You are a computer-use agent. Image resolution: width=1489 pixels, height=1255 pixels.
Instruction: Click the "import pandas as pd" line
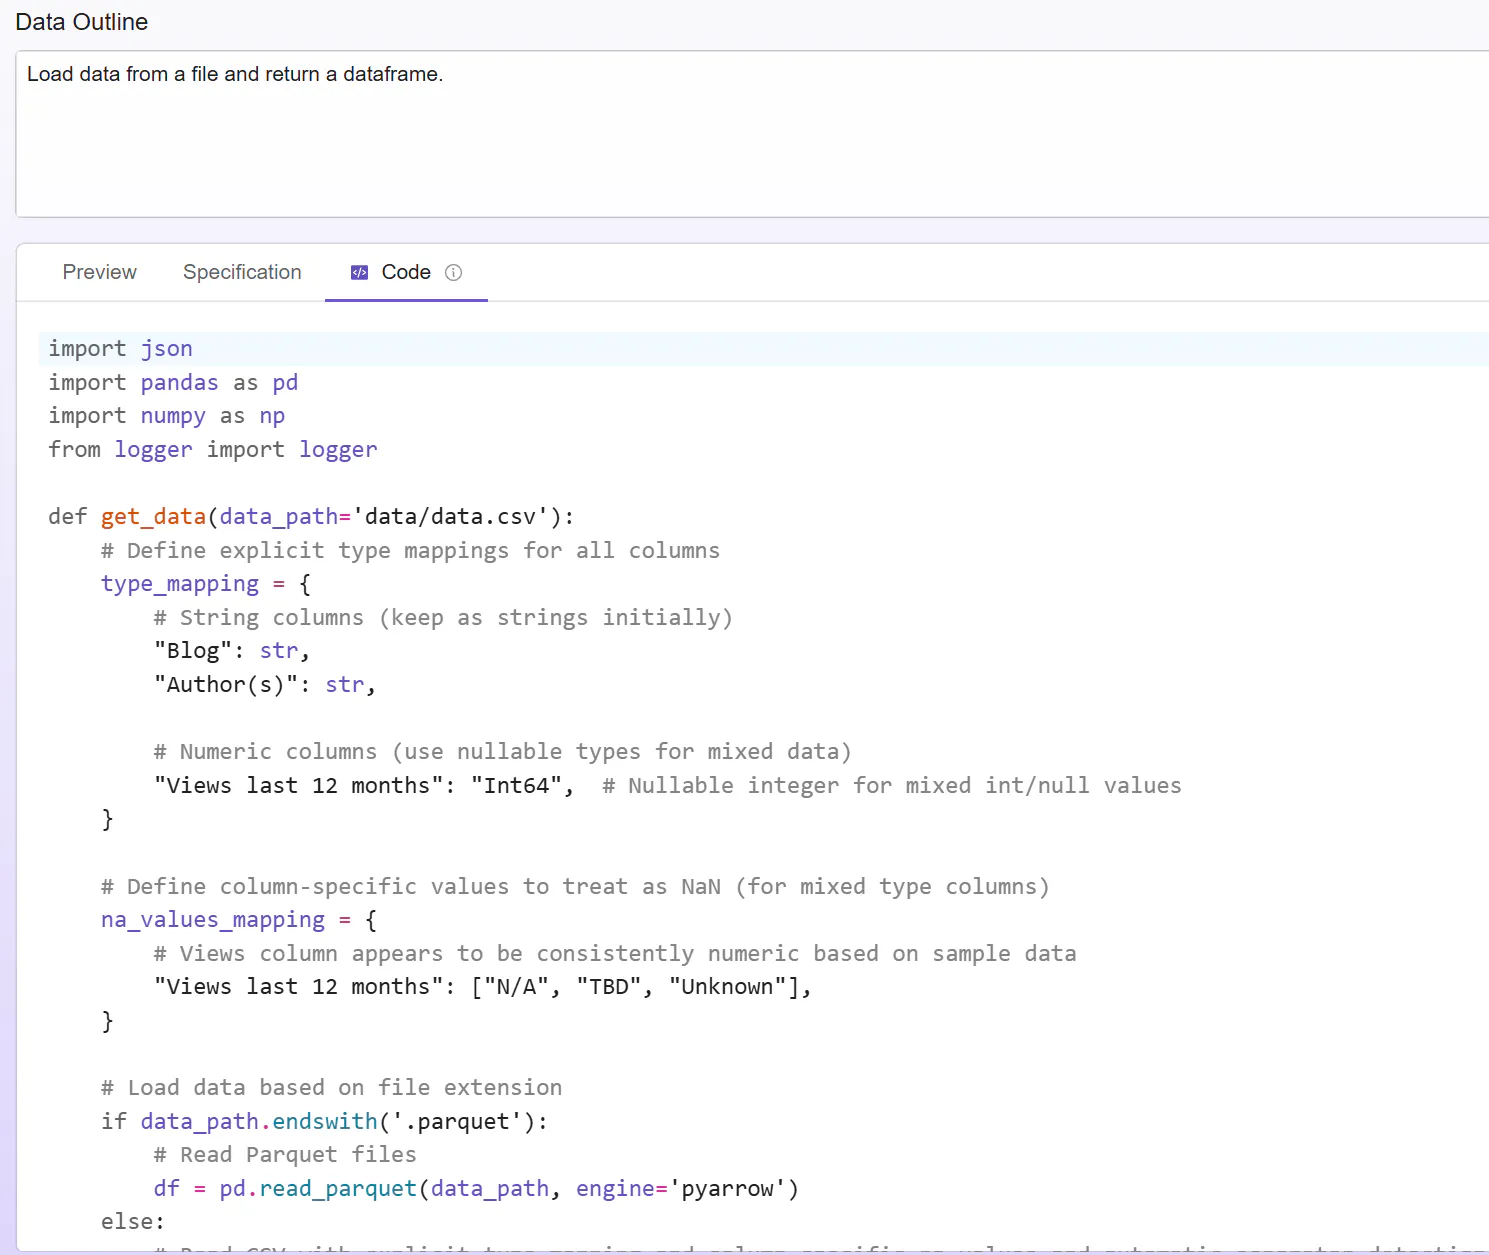(x=173, y=383)
